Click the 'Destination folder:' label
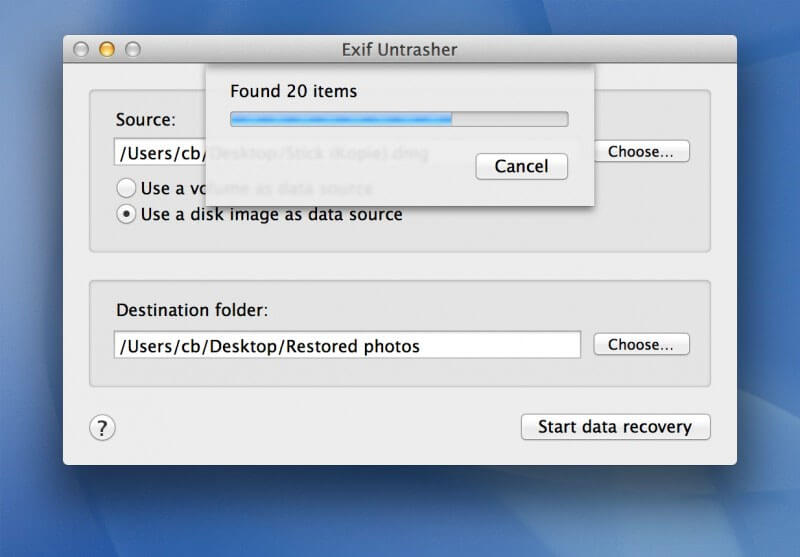Image resolution: width=800 pixels, height=557 pixels. (x=192, y=310)
